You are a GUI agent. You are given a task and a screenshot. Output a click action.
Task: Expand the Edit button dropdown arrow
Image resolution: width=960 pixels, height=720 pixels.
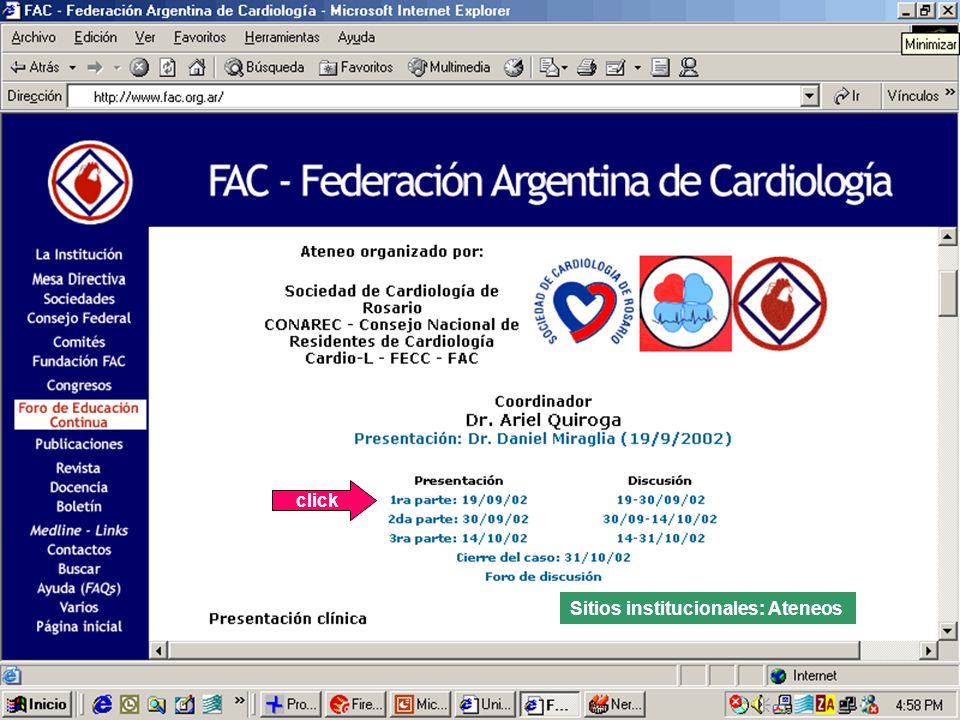pos(637,67)
